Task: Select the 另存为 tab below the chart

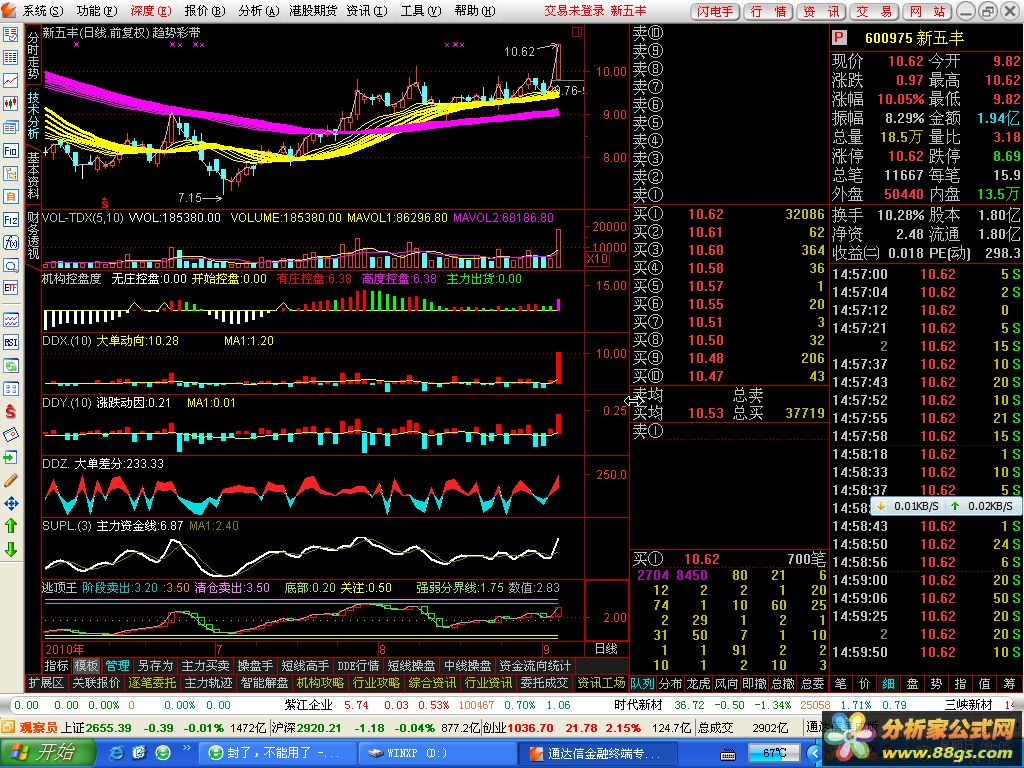Action: pyautogui.click(x=155, y=666)
